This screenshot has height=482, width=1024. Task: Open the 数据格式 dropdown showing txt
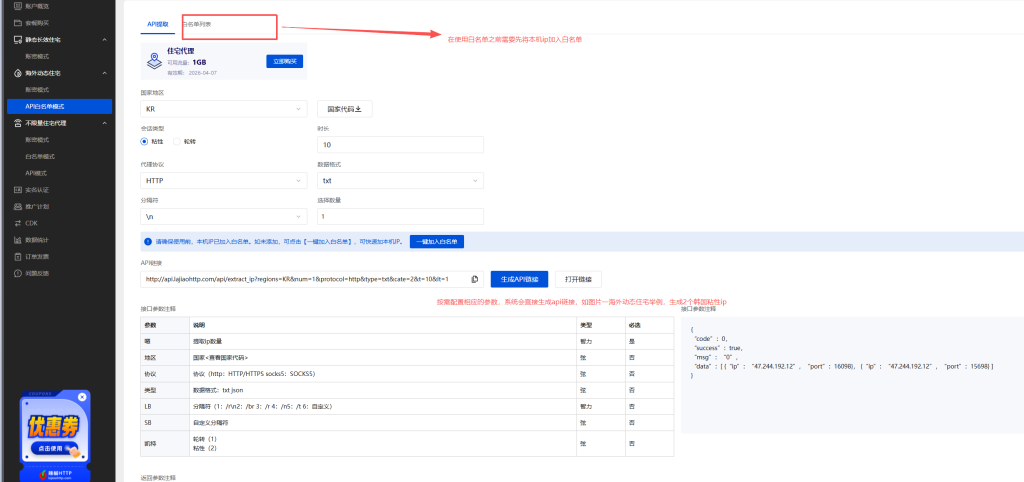(x=400, y=180)
